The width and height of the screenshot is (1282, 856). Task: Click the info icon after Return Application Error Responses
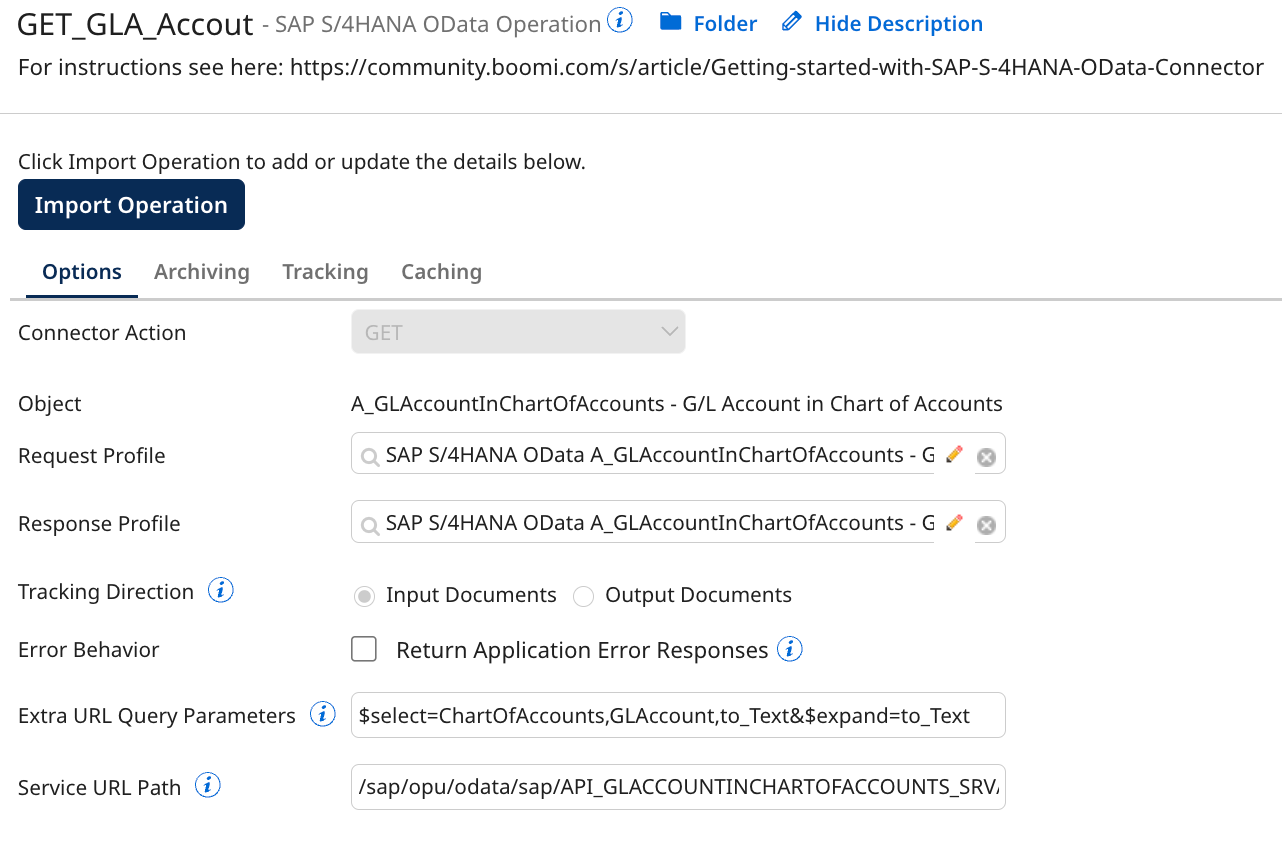click(790, 649)
